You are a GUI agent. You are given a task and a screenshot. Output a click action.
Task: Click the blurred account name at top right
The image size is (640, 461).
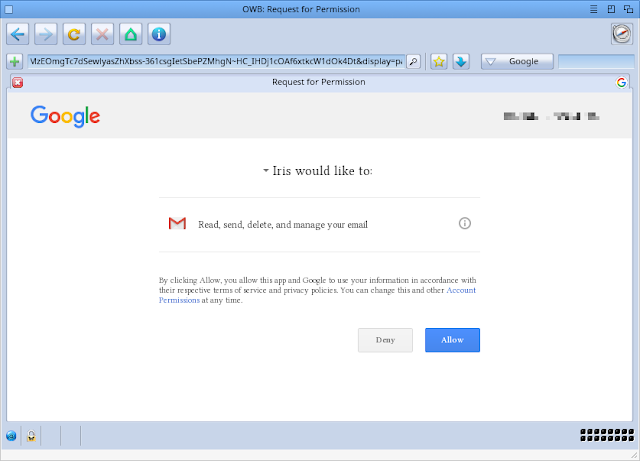551,116
